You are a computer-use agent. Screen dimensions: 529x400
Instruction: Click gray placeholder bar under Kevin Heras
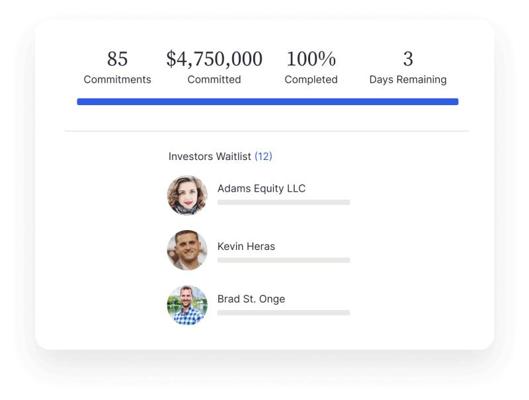[x=284, y=260]
